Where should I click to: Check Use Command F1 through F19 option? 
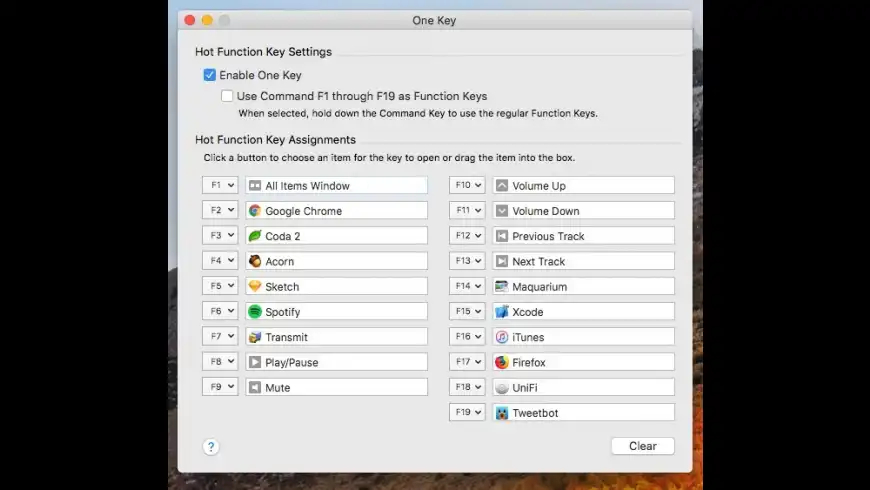(x=227, y=96)
